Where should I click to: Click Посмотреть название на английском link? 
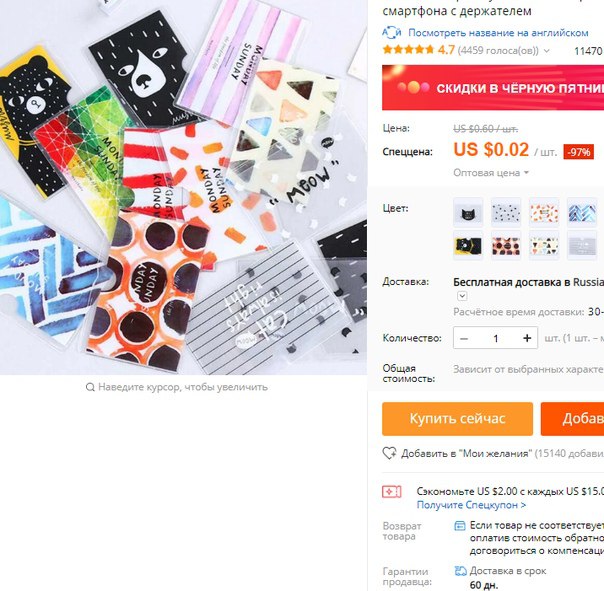[x=498, y=33]
